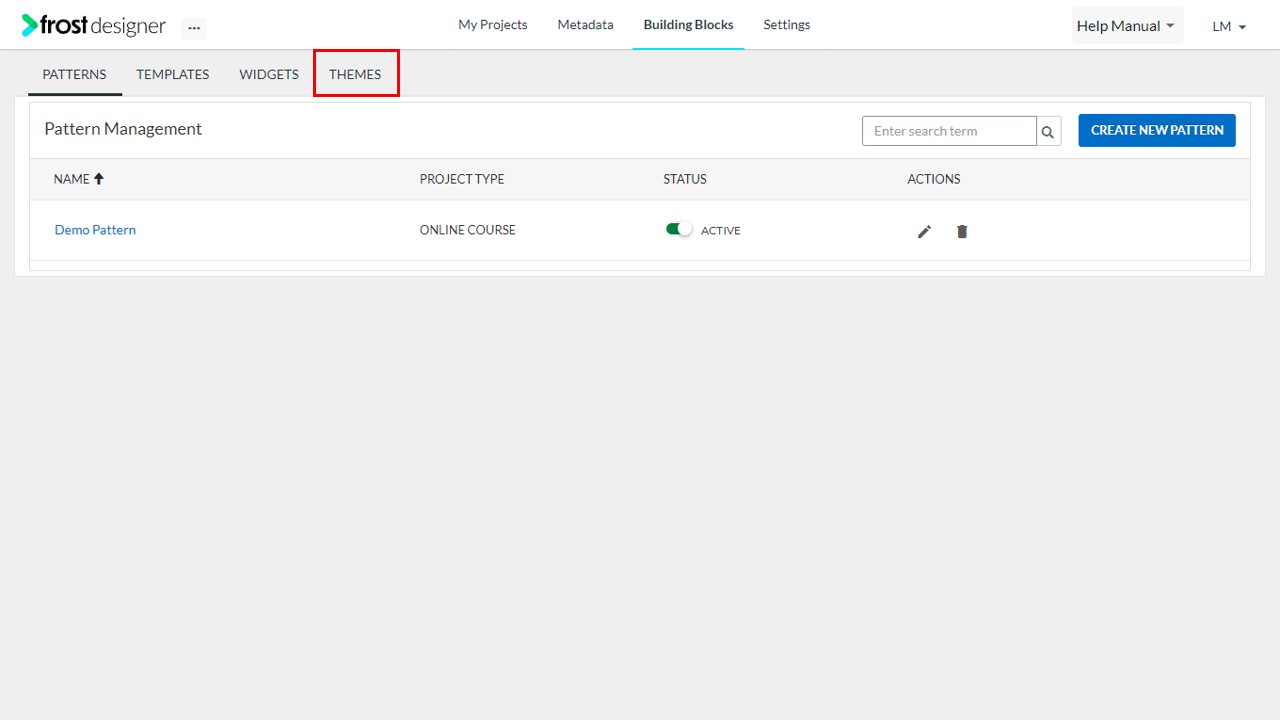The width and height of the screenshot is (1280, 720).
Task: Switch to the Themes tab
Action: pos(355,75)
